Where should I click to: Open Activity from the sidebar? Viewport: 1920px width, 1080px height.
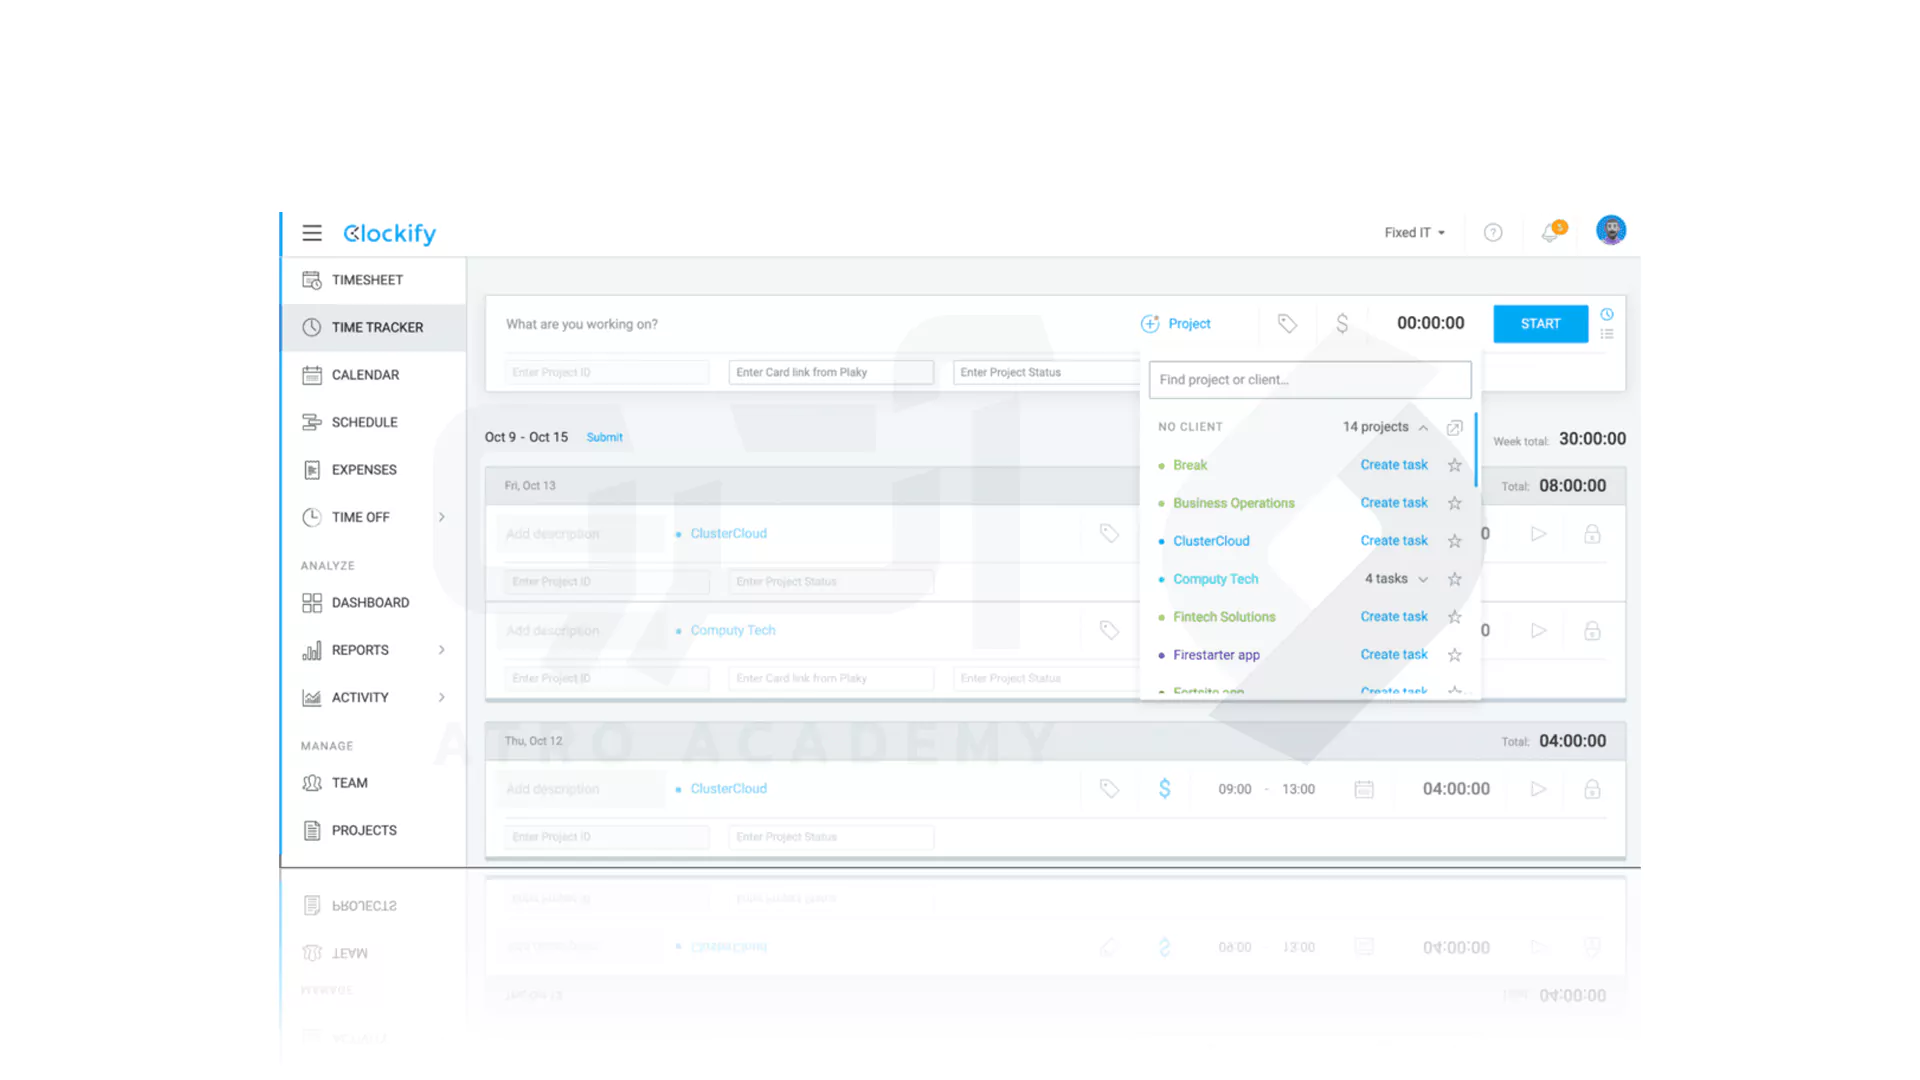click(360, 697)
